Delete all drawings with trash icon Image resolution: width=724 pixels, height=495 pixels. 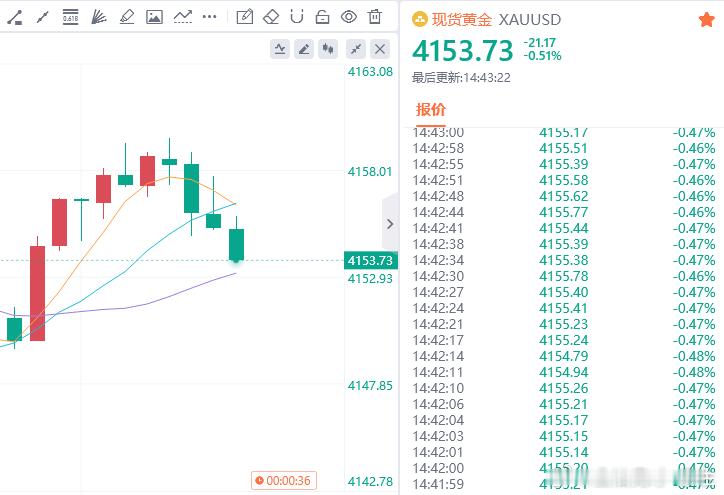[375, 17]
